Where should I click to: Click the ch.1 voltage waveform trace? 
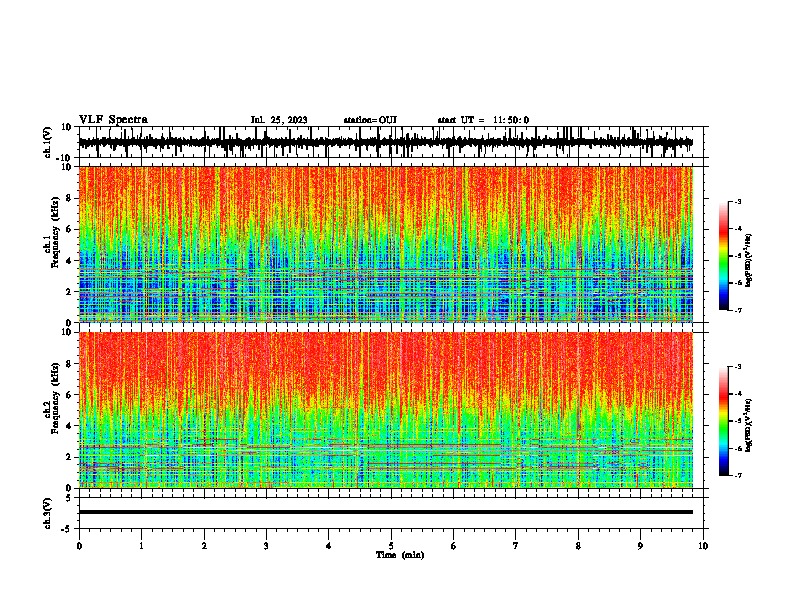(385, 142)
